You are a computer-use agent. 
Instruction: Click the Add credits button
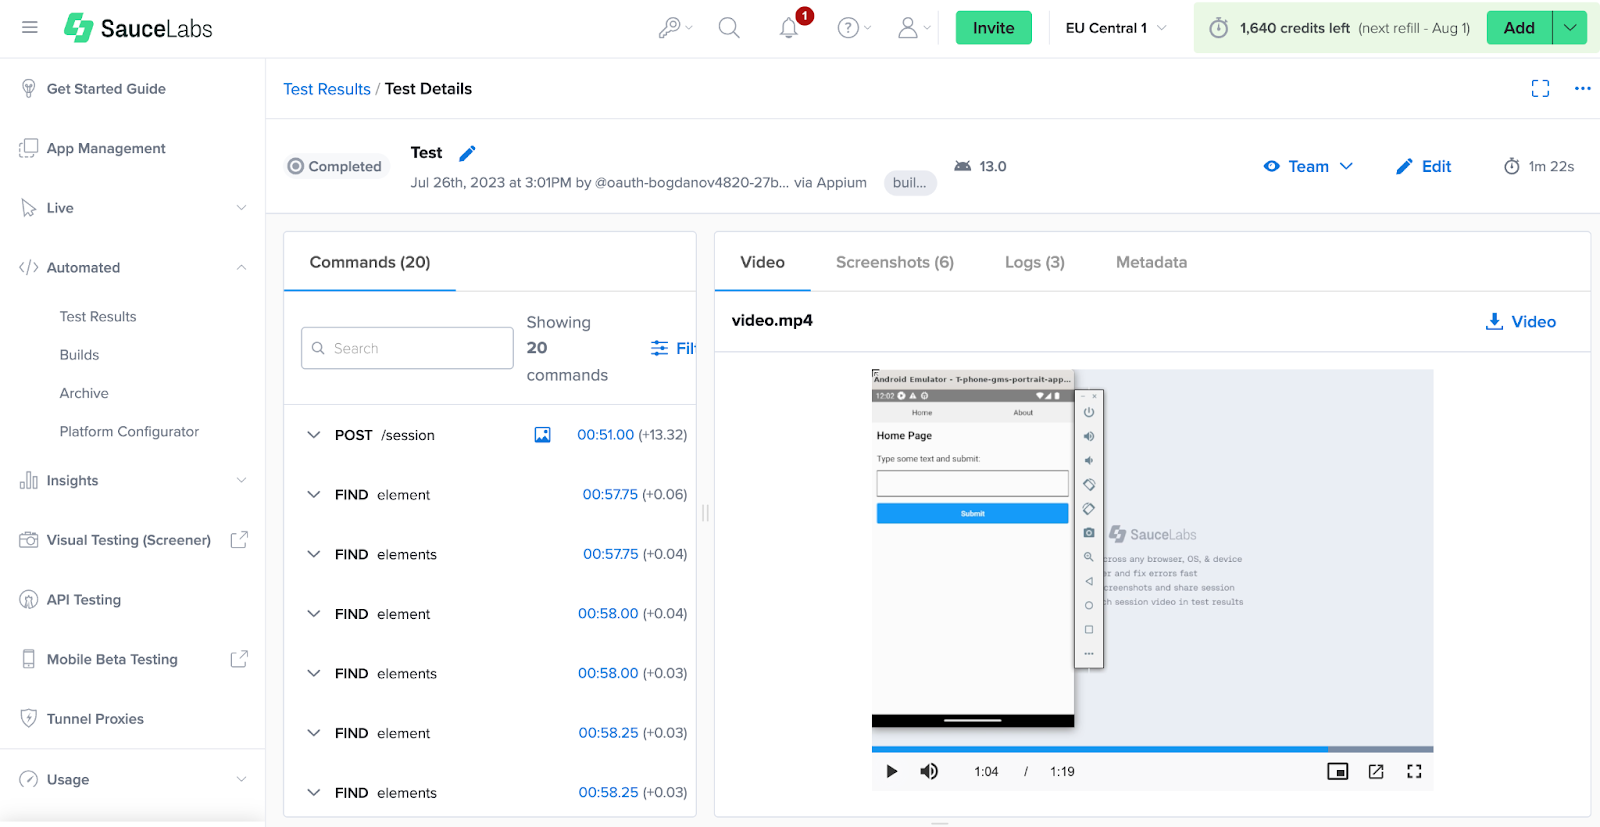click(1519, 28)
